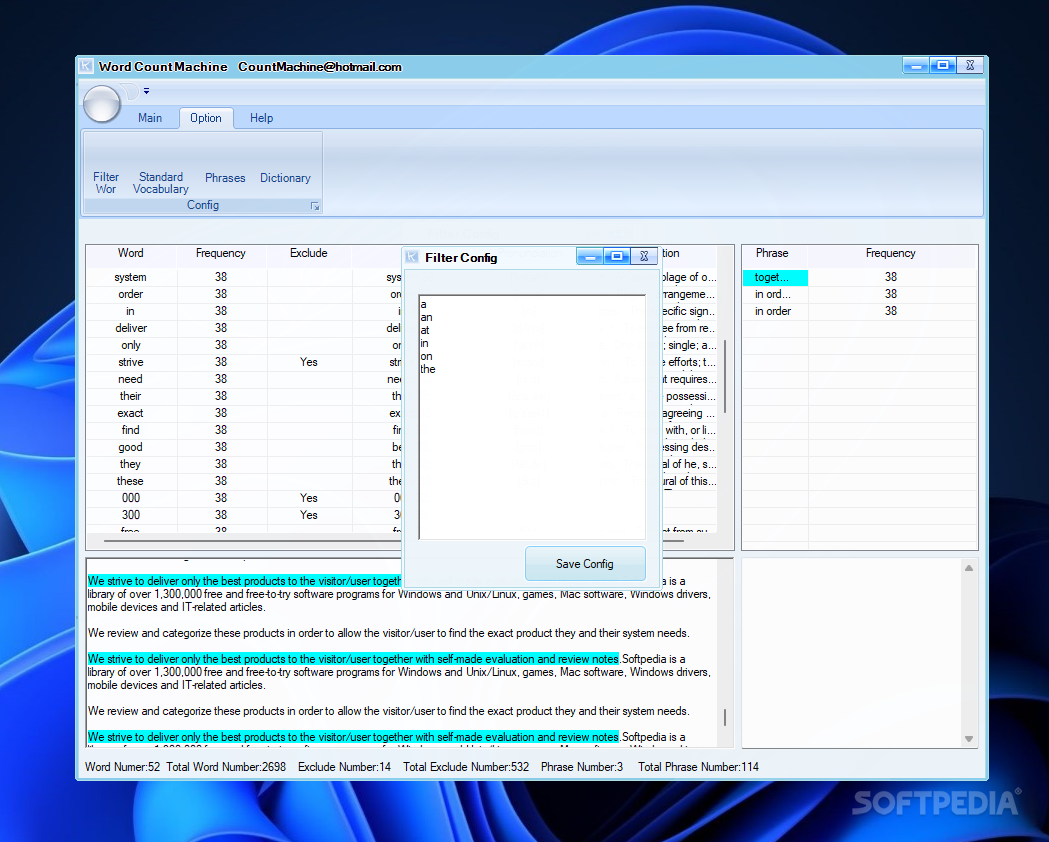Viewport: 1049px width, 842px height.
Task: Click the Yes exclude cell for 000
Action: point(308,498)
